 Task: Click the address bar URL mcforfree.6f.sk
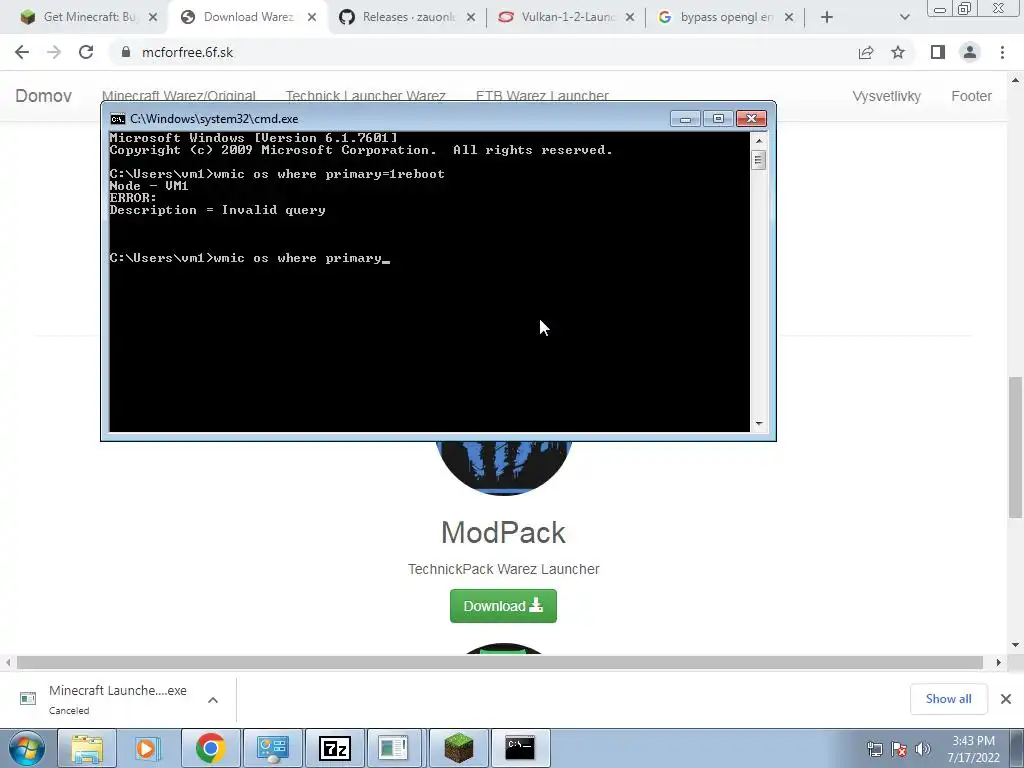click(187, 52)
